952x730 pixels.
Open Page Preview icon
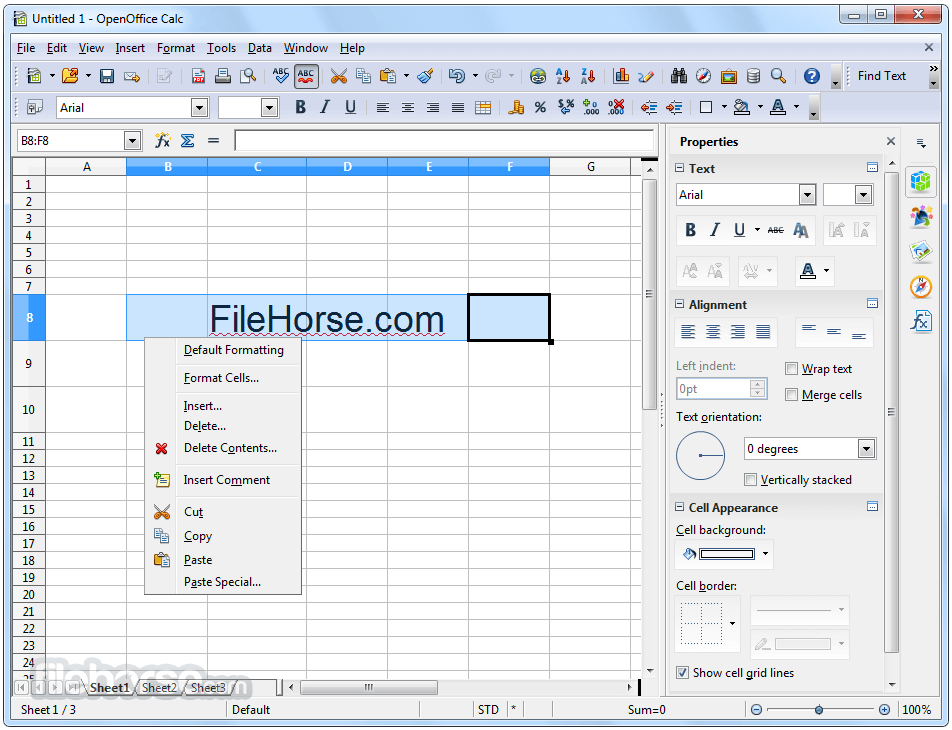click(248, 76)
